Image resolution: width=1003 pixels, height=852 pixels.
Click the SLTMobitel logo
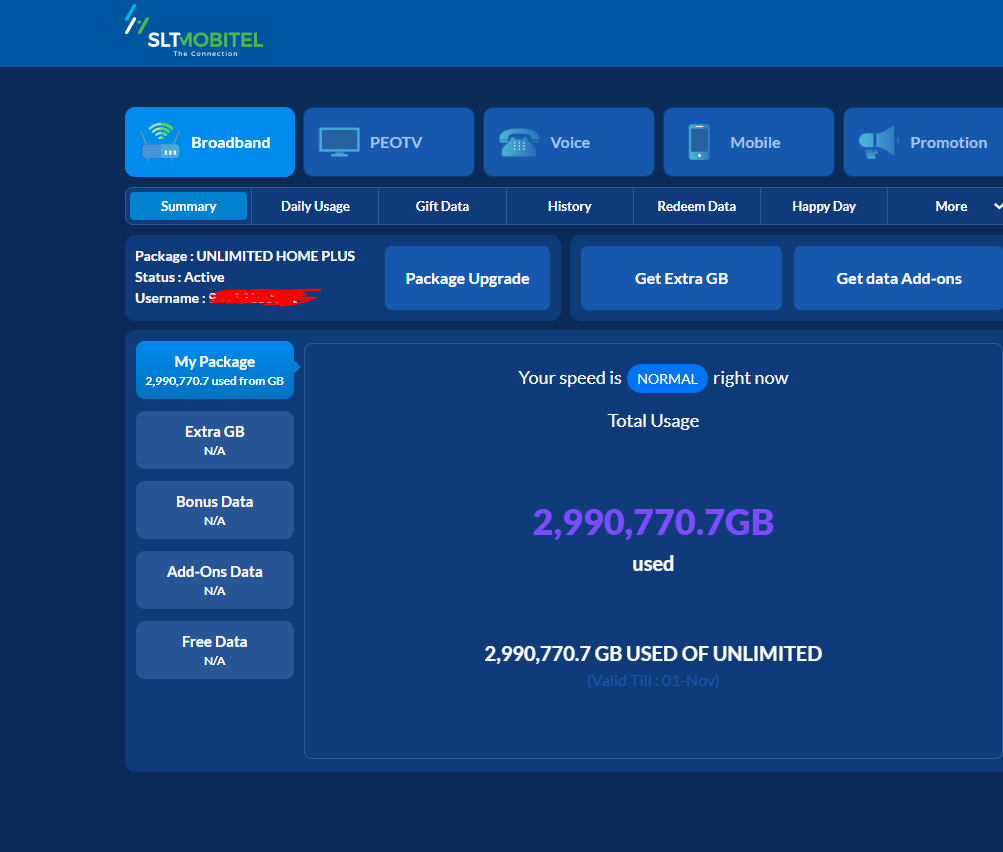click(194, 31)
